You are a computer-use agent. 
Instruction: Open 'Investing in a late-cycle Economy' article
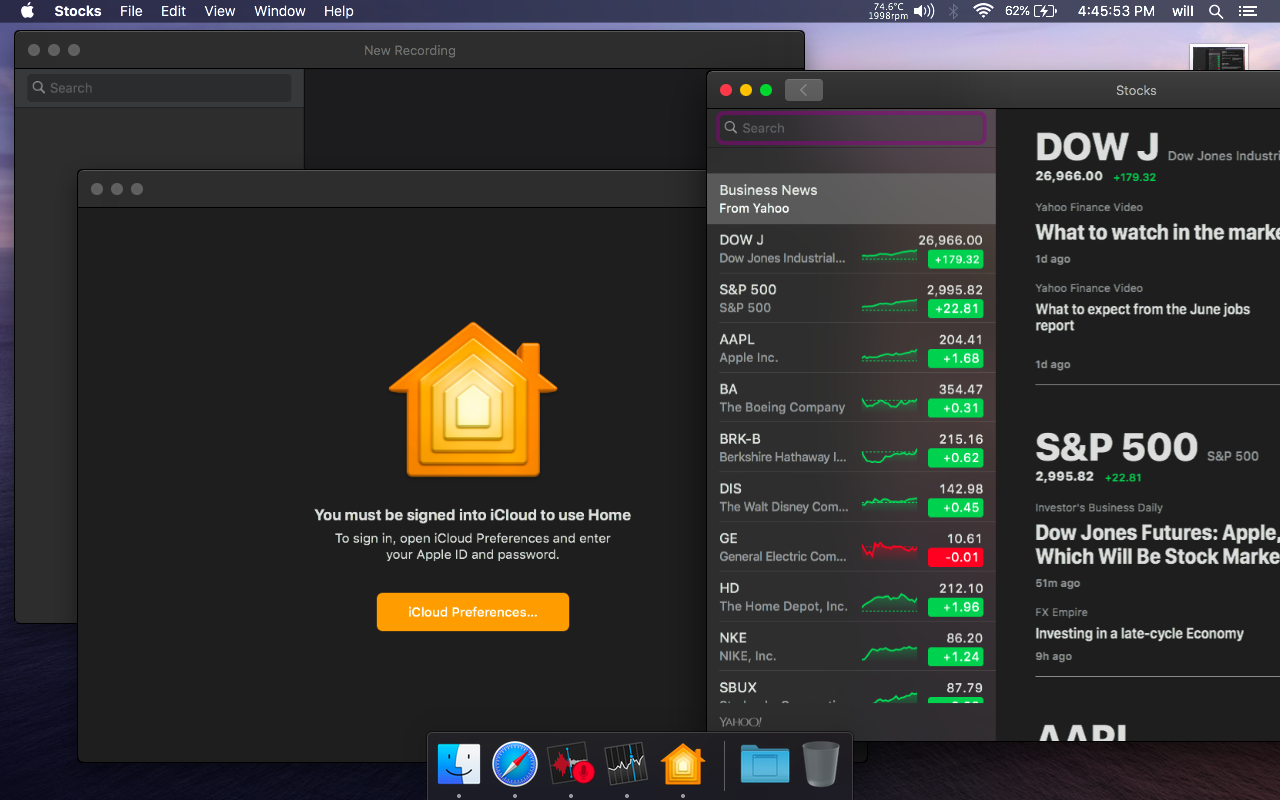click(x=1139, y=633)
